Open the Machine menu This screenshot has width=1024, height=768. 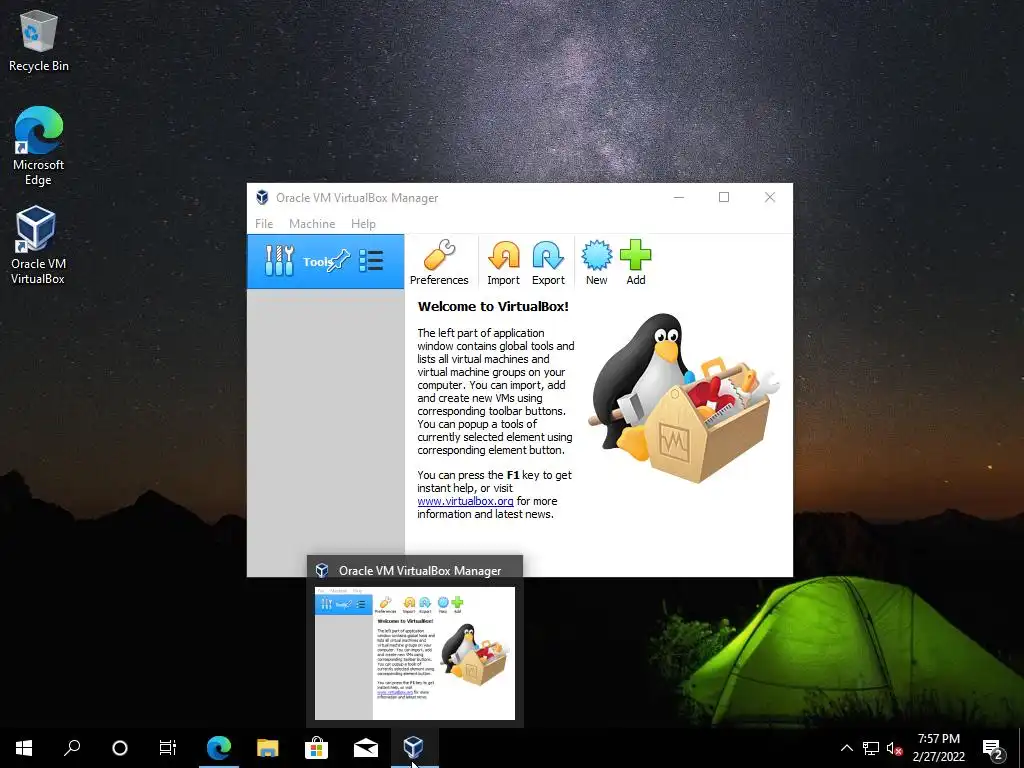312,223
